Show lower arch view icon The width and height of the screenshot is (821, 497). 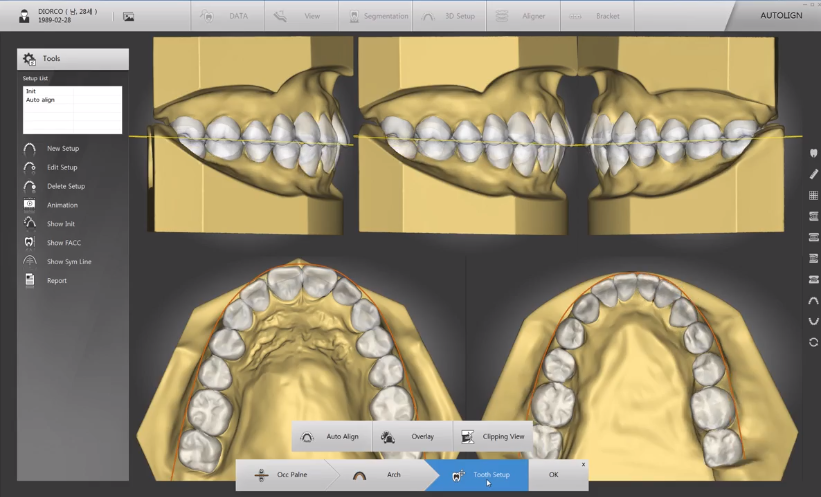(x=813, y=321)
